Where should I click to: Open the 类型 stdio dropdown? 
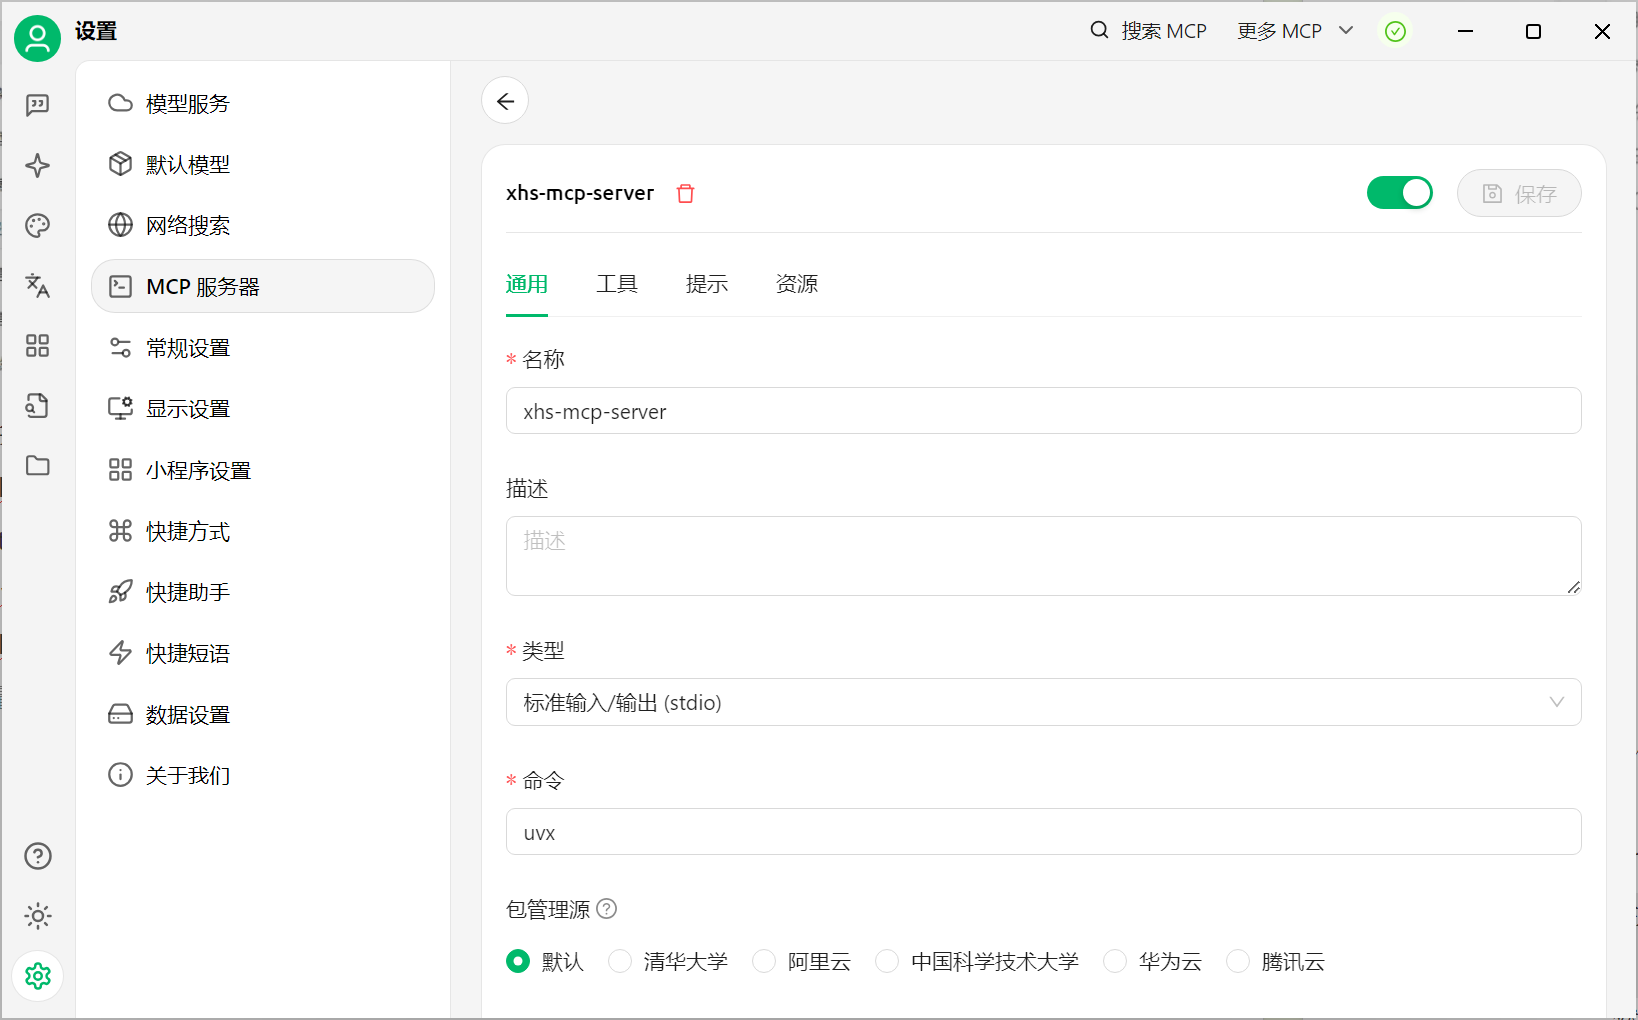(1043, 702)
